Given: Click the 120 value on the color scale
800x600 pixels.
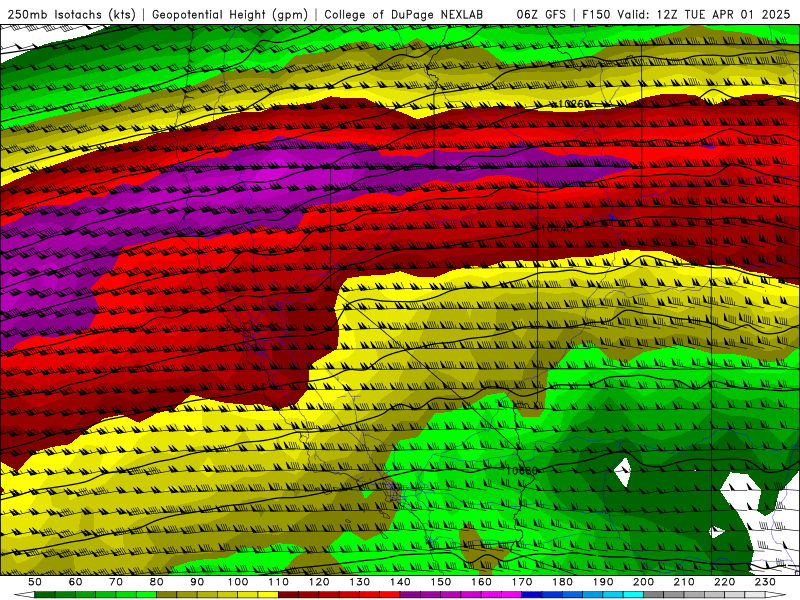Looking at the screenshot, I should click(x=319, y=582).
